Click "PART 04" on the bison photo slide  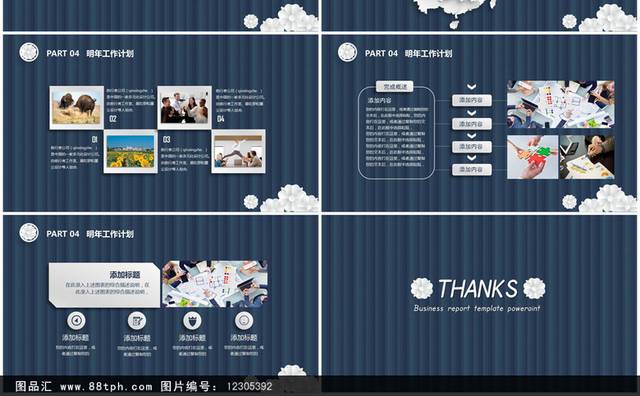pyautogui.click(x=63, y=53)
